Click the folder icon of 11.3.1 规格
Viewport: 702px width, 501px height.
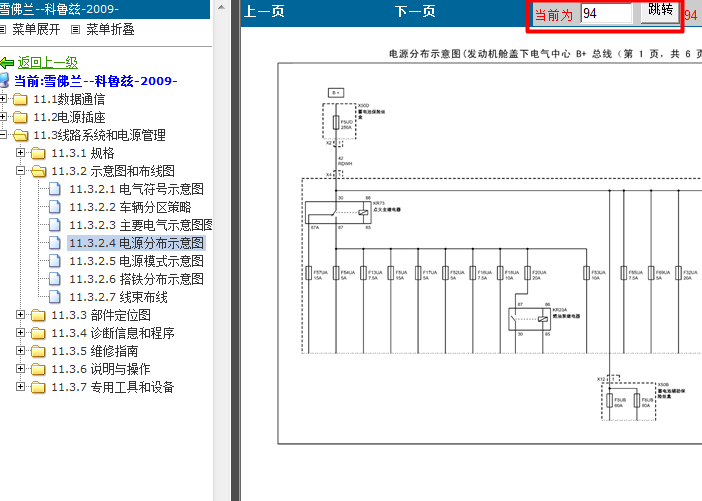coord(38,154)
